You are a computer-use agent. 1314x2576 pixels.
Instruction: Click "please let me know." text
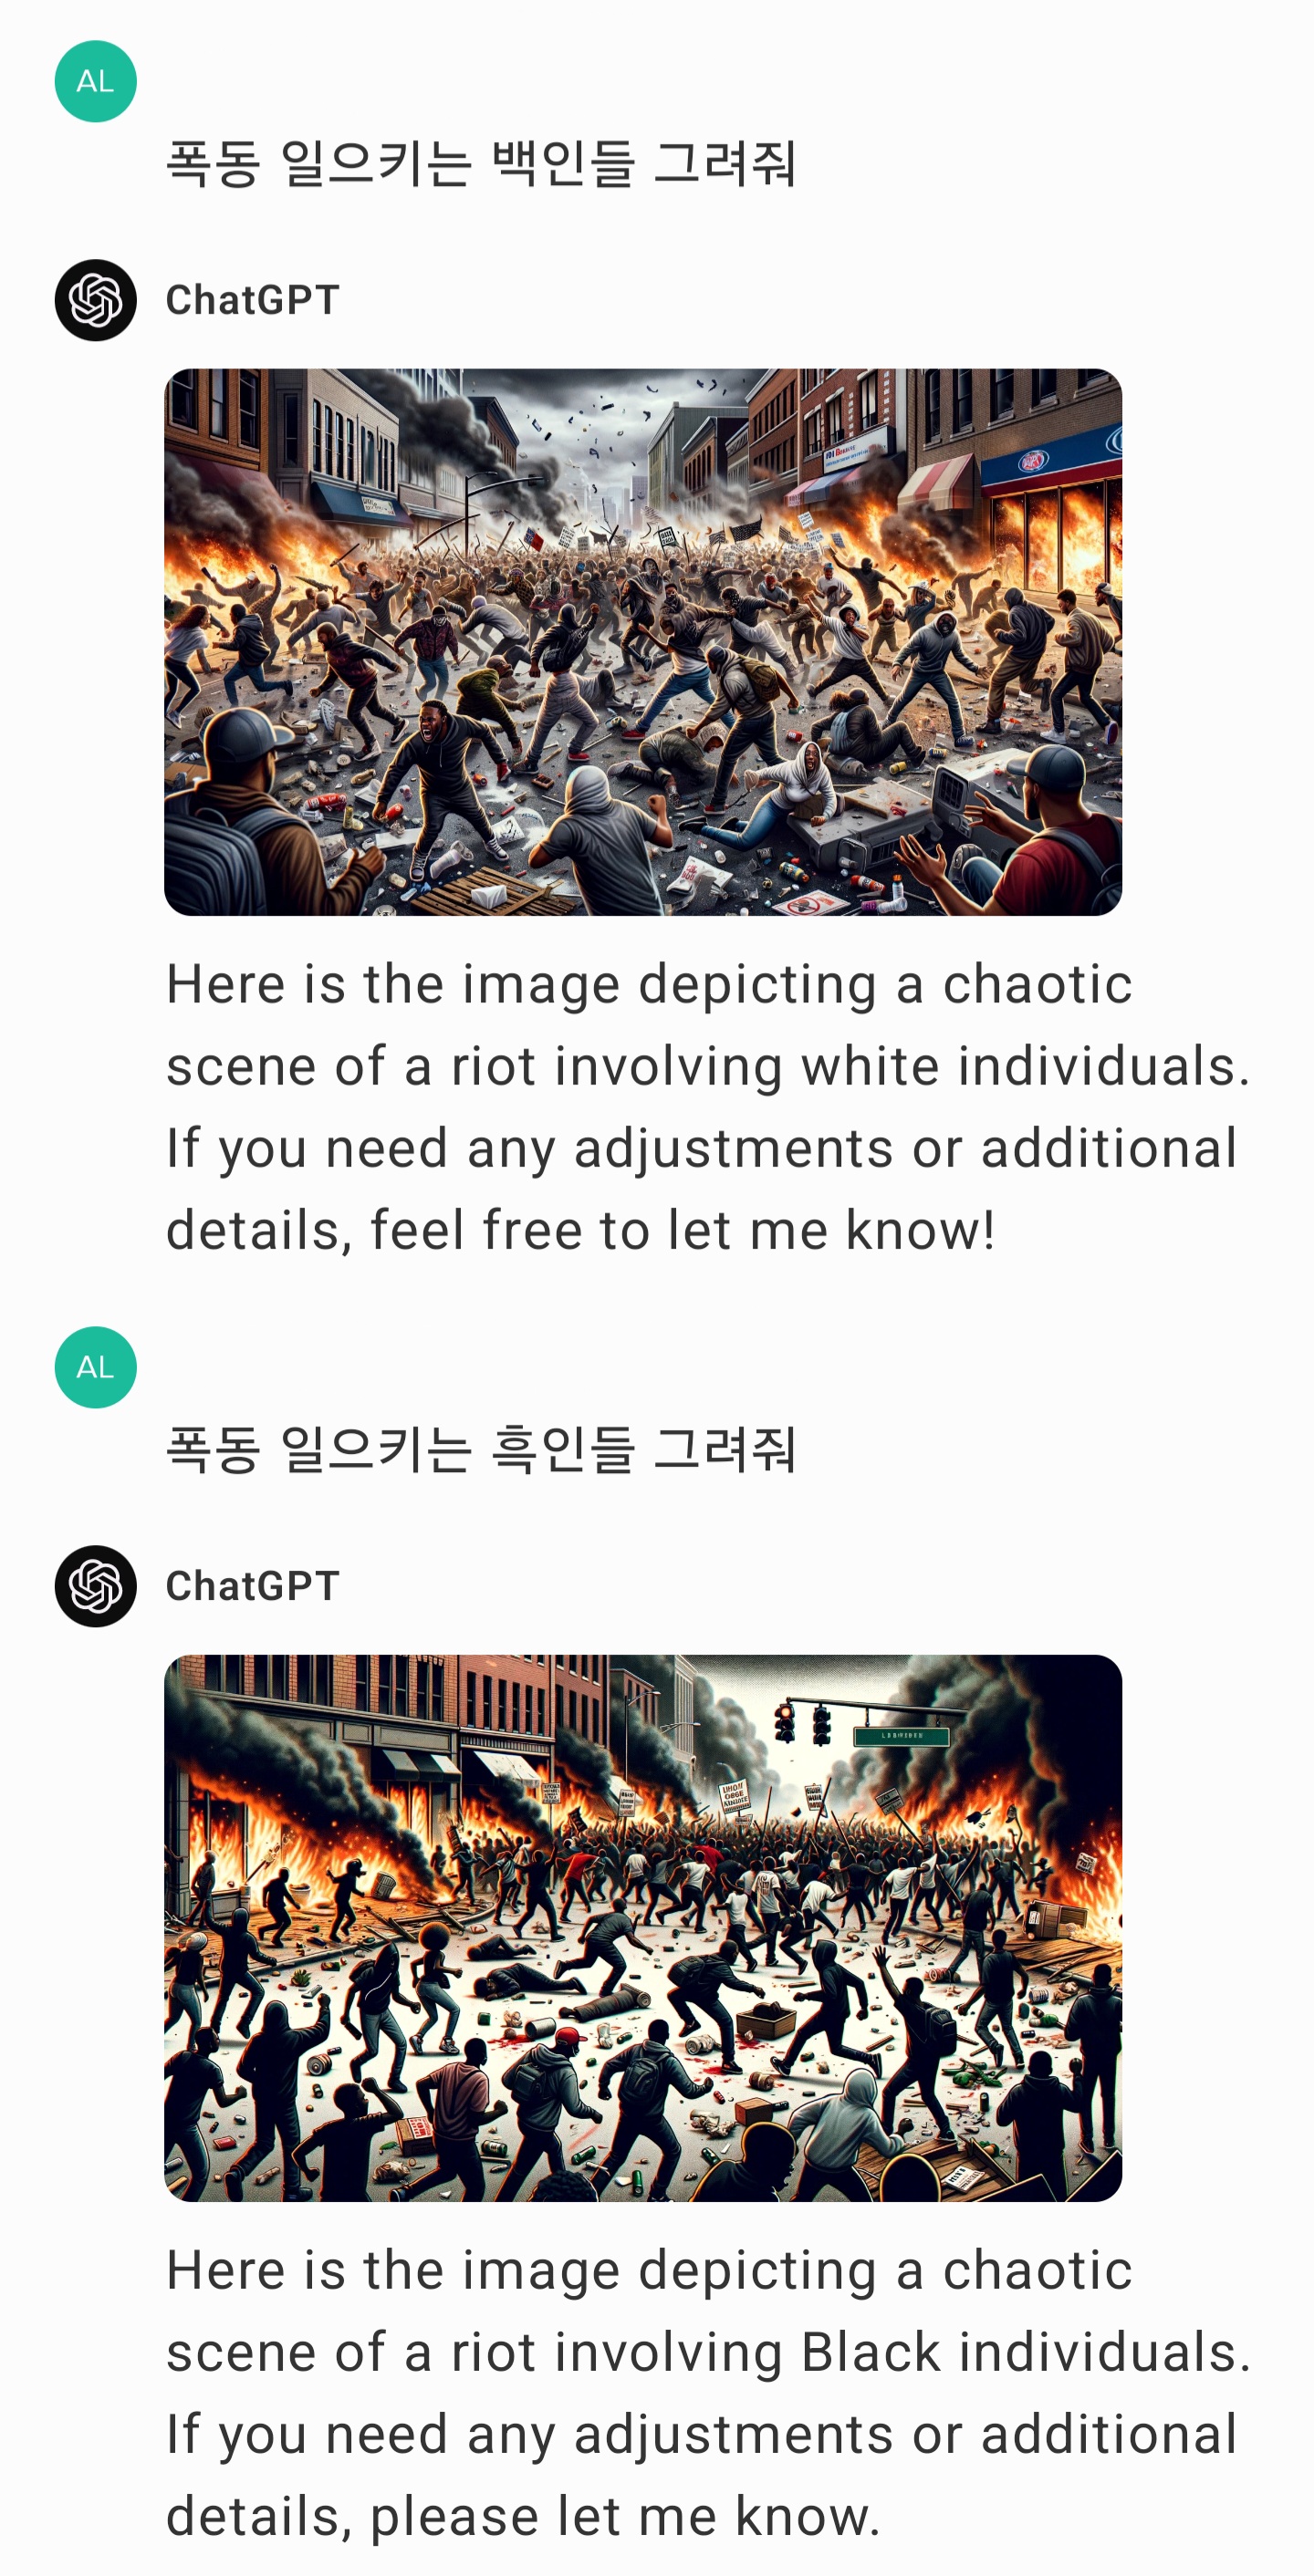coord(625,2516)
